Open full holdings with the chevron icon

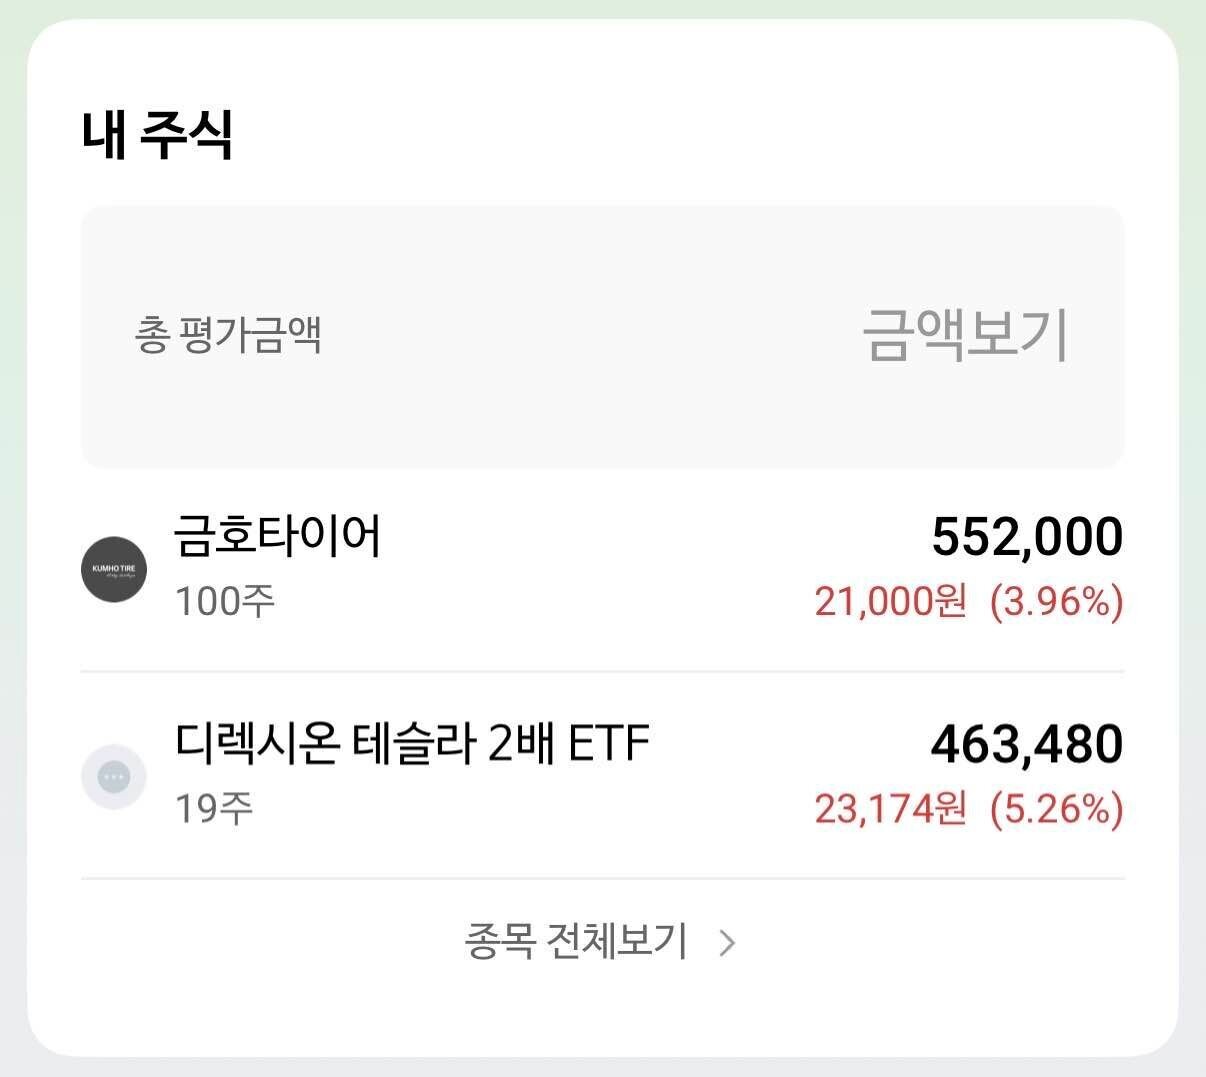click(727, 941)
